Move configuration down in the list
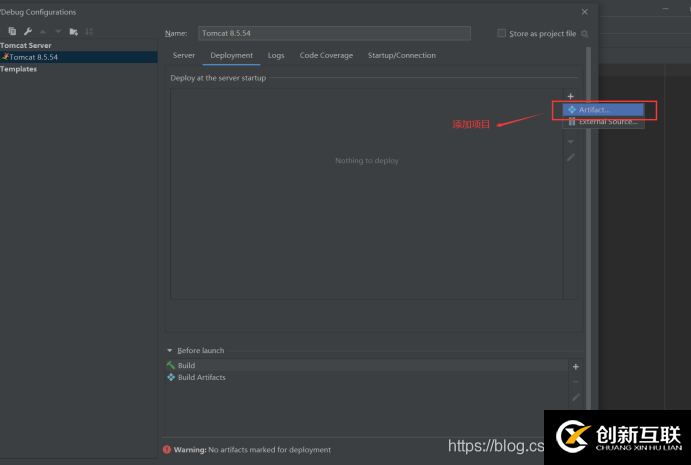The image size is (691, 465). coord(58,31)
